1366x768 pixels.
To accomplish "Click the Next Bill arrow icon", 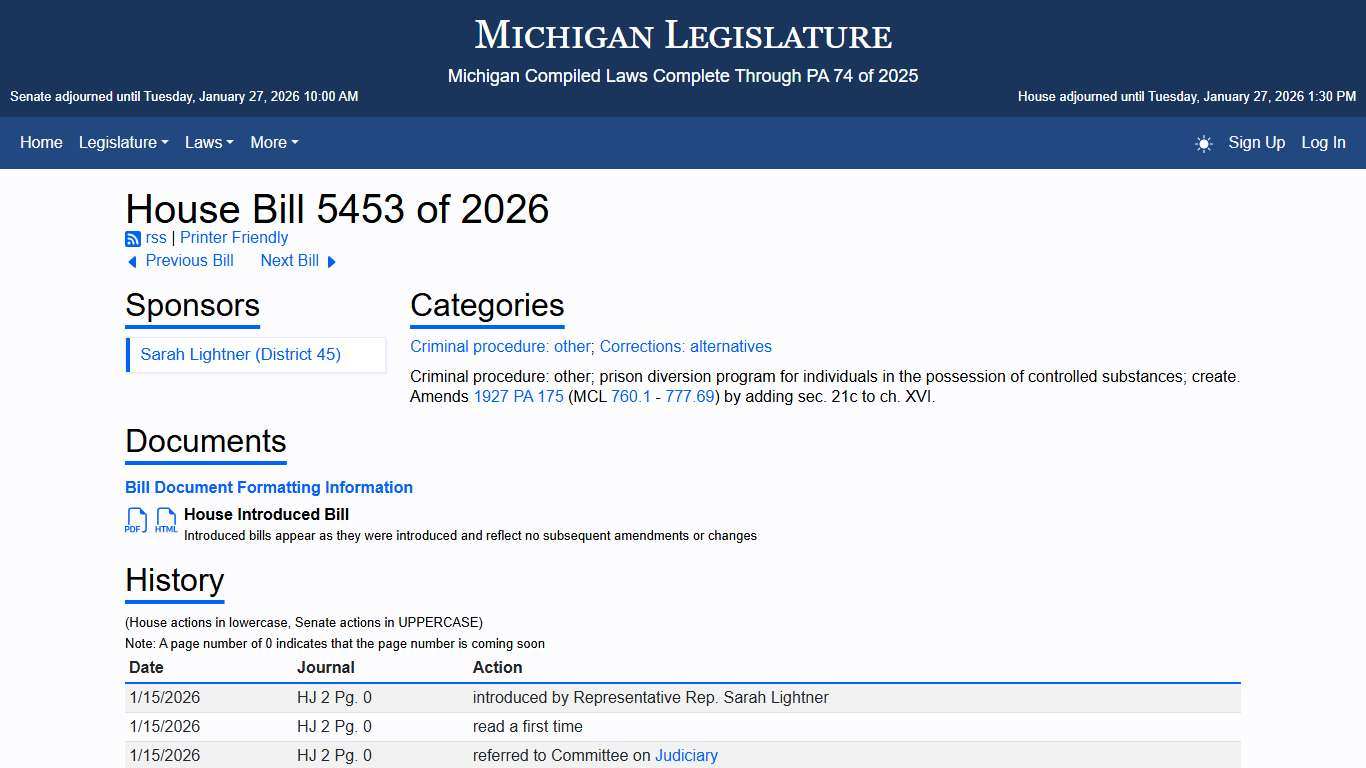I will coord(331,261).
